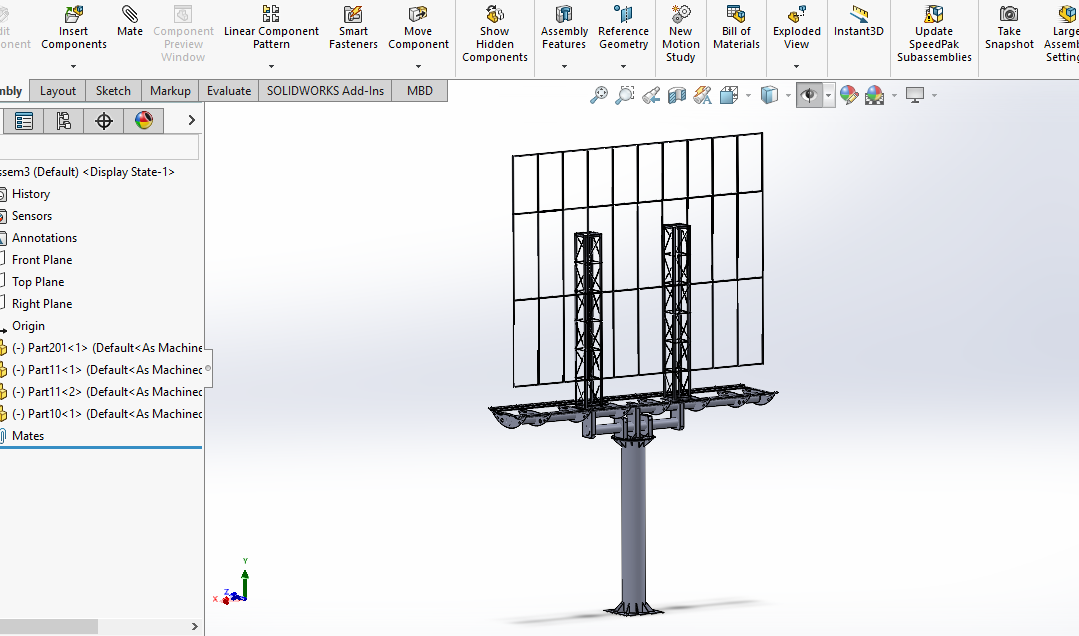Select component Part11<1>

107,370
